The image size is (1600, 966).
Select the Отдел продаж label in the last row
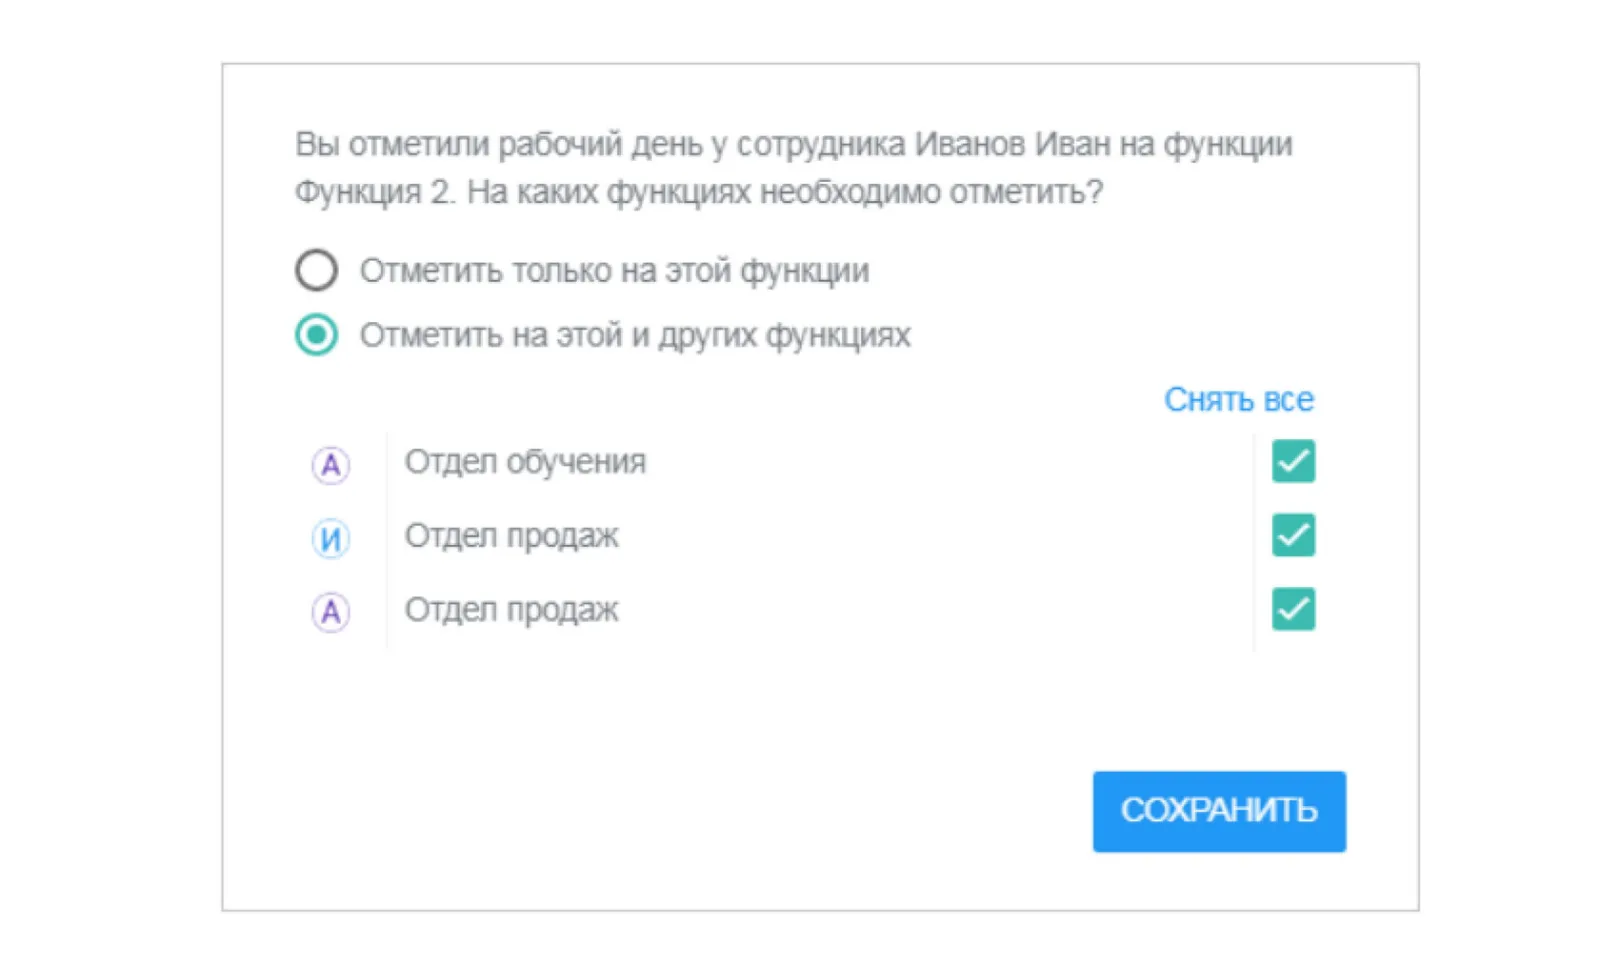[x=511, y=610]
